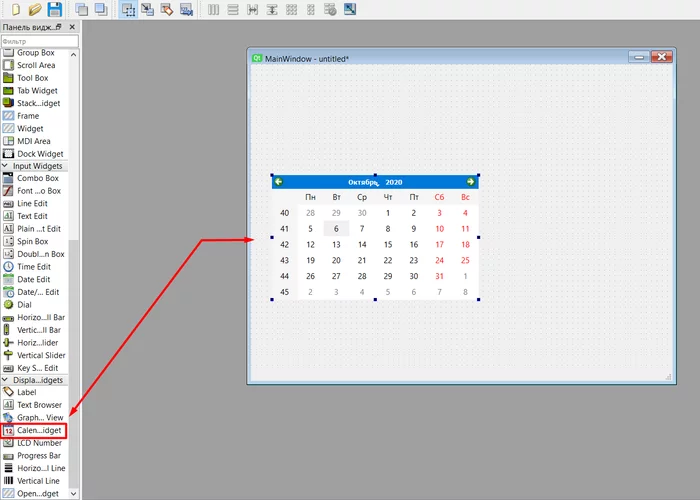Apply Lay Out Vertically from toolbar

233,9
